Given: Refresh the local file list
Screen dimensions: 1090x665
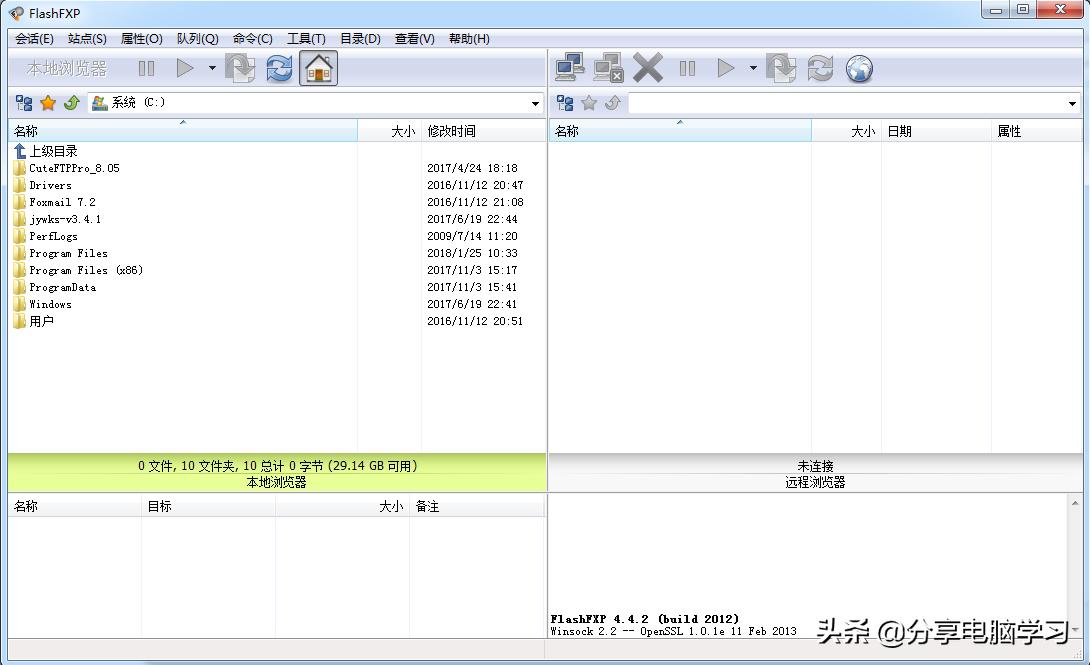Looking at the screenshot, I should click(x=280, y=68).
